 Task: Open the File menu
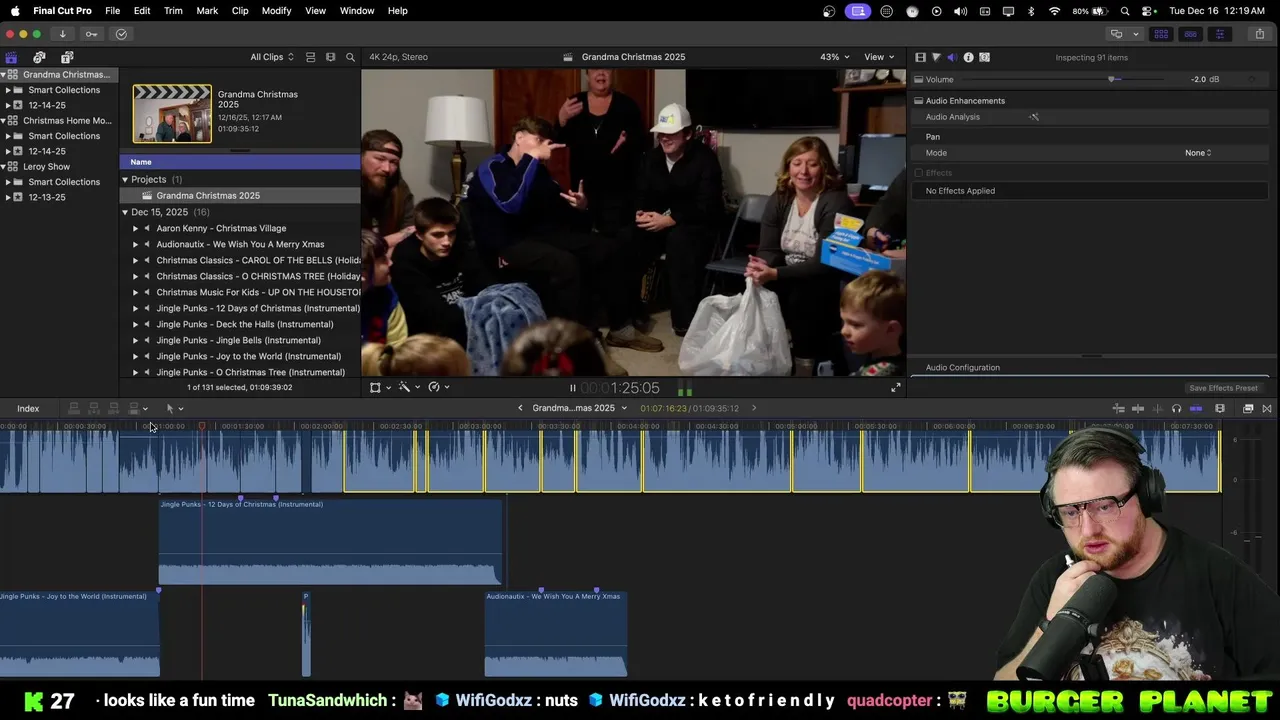pos(113,10)
